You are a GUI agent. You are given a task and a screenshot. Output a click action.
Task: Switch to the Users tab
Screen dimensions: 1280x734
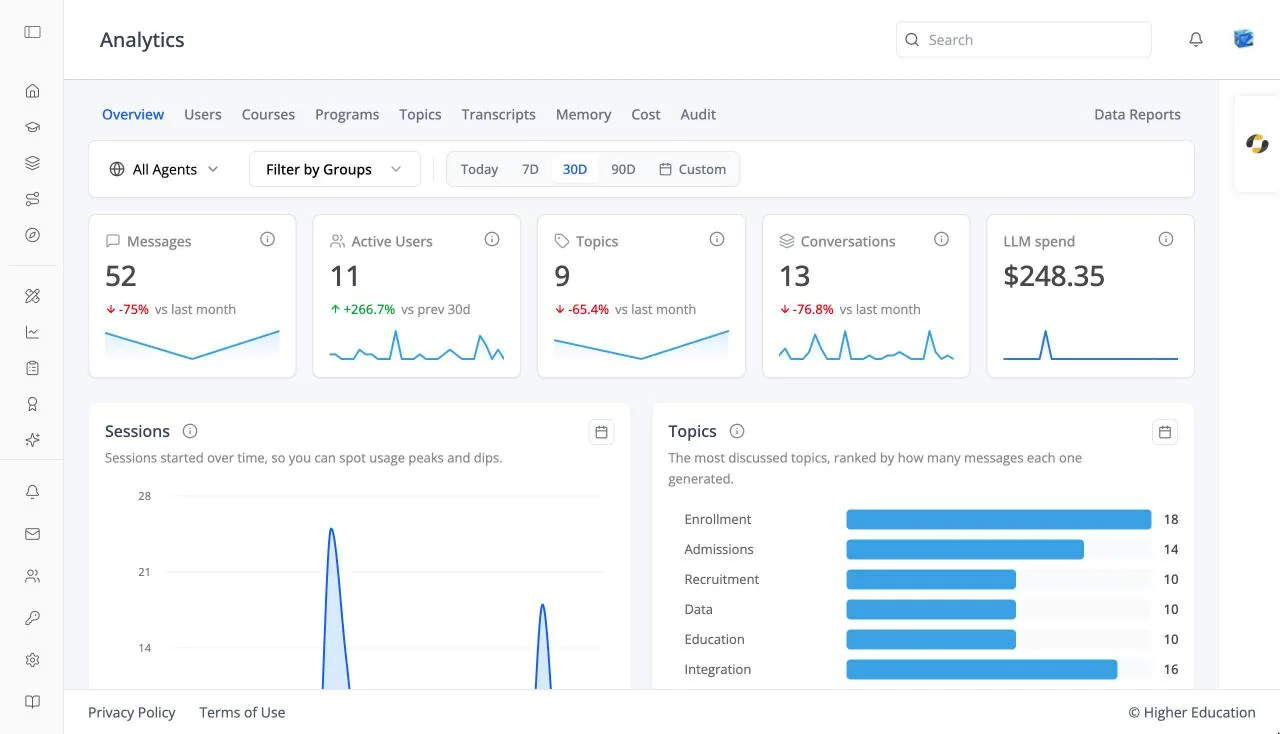tap(203, 114)
